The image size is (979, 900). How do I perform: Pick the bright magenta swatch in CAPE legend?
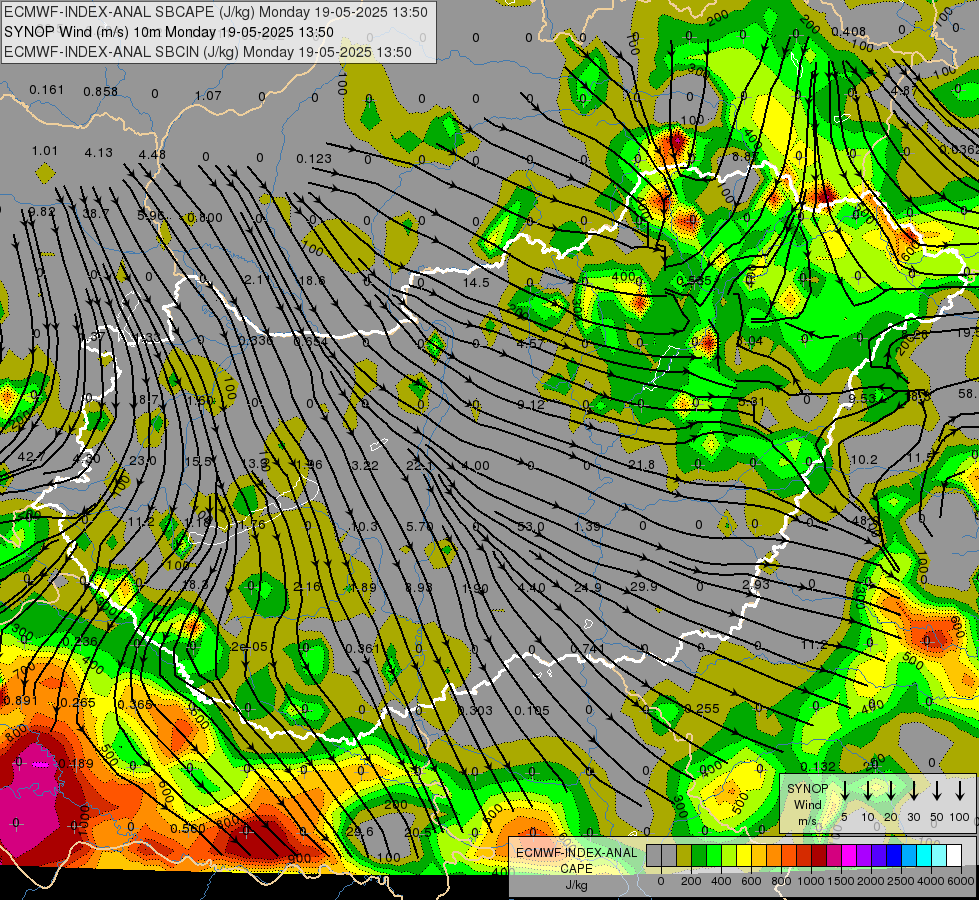click(x=849, y=855)
